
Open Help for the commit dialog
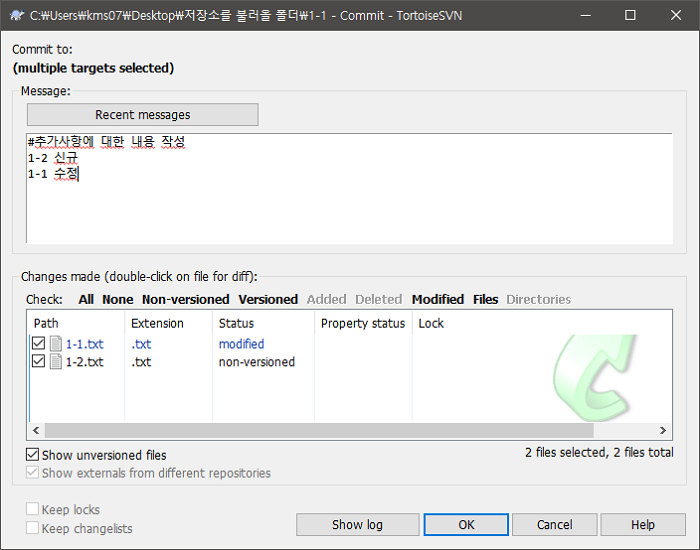(x=643, y=525)
